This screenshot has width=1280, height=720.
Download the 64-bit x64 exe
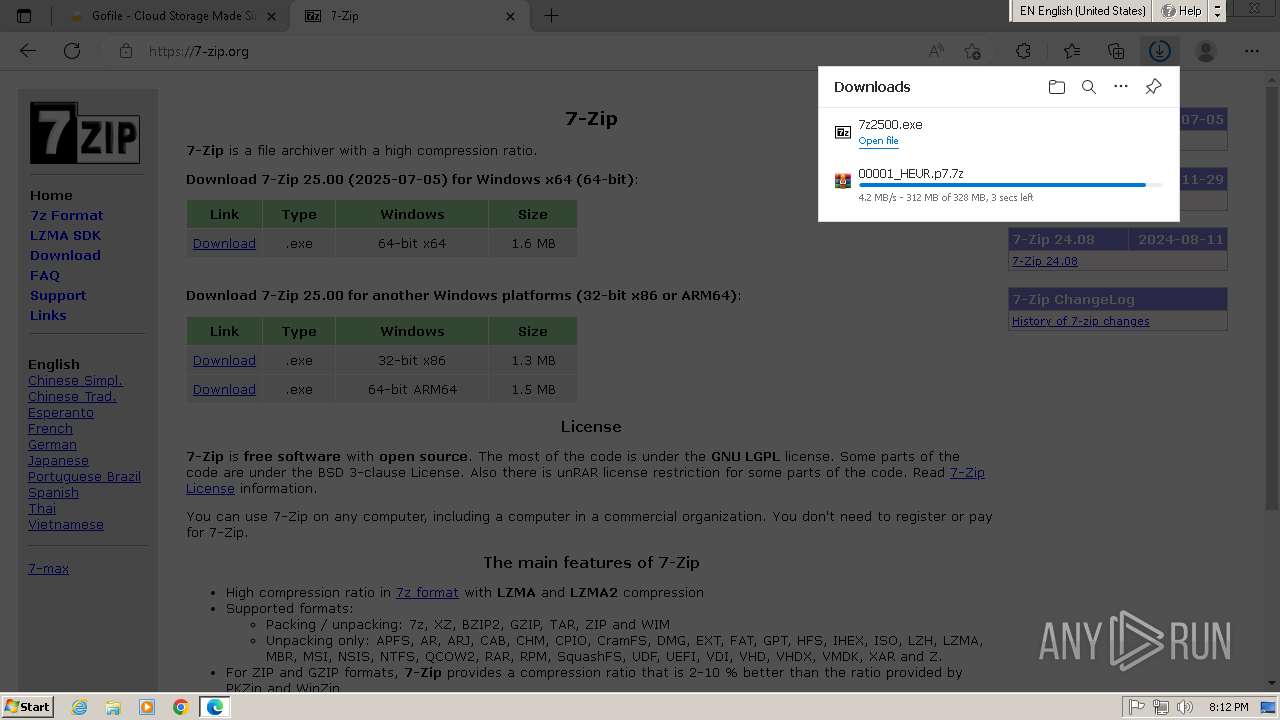[x=224, y=243]
